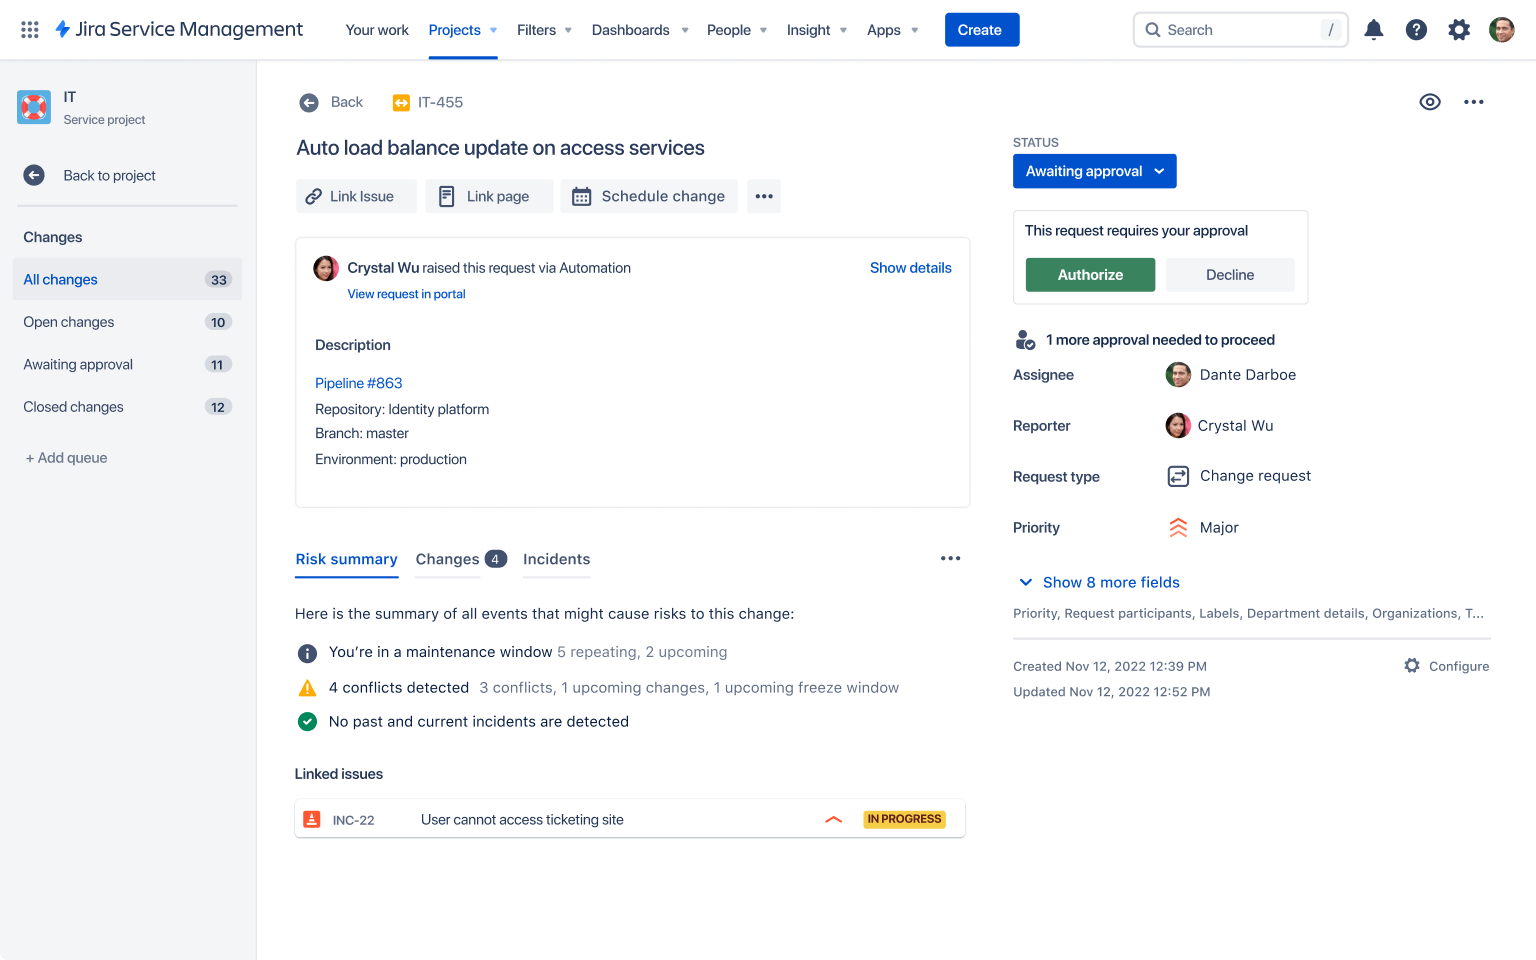
Task: Open the Filters dropdown menu
Action: coord(544,30)
